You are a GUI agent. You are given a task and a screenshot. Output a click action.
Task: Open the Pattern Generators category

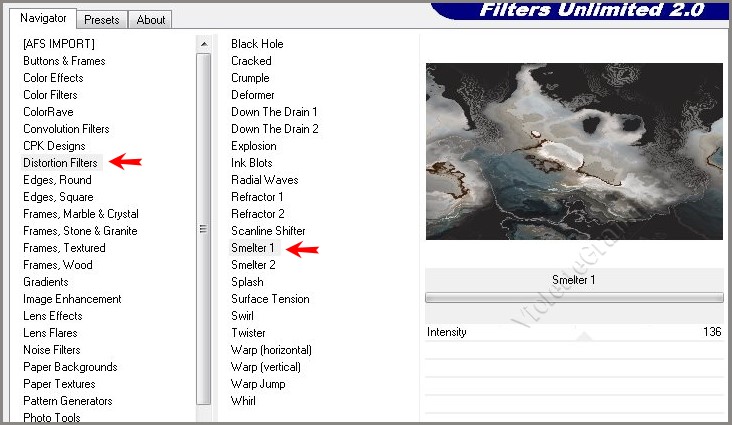click(x=68, y=401)
